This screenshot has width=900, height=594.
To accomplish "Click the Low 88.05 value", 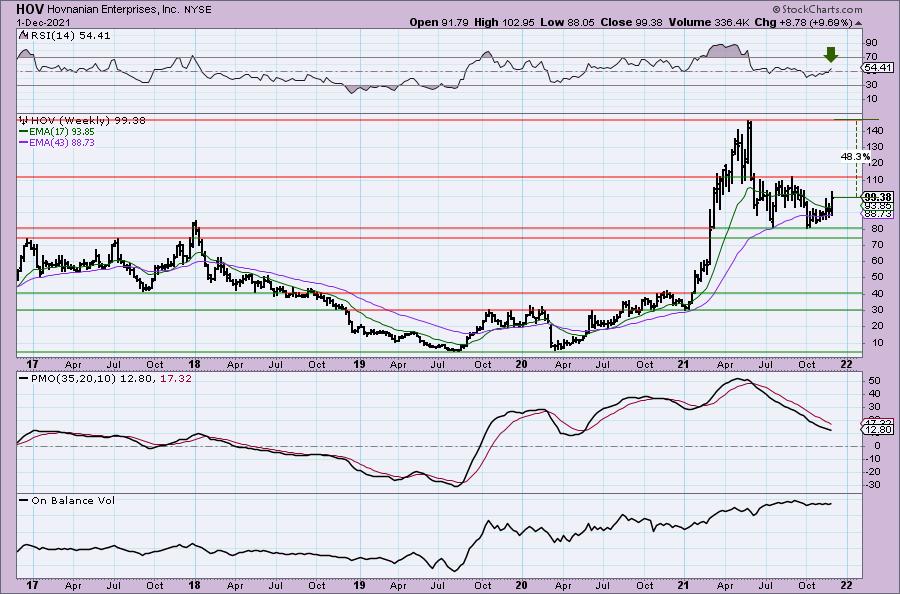I will [x=567, y=22].
